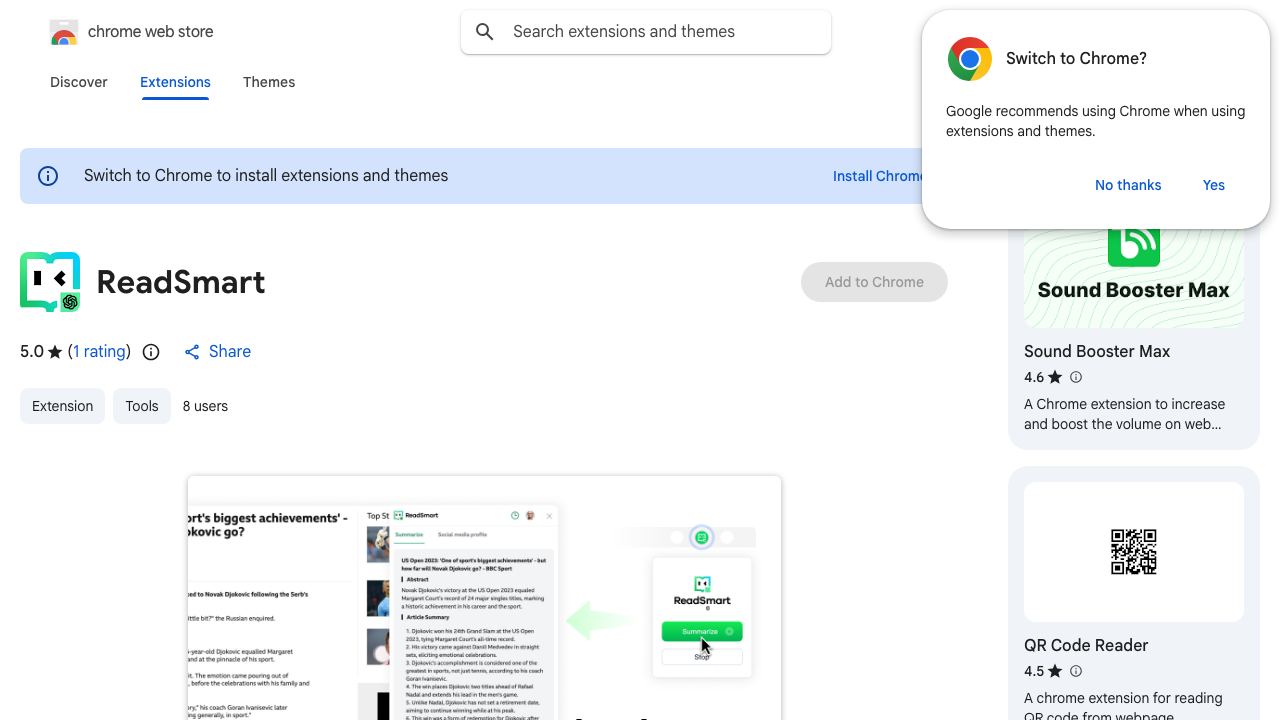Click the info icon in blue banner
Viewport: 1280px width, 720px height.
pos(48,176)
